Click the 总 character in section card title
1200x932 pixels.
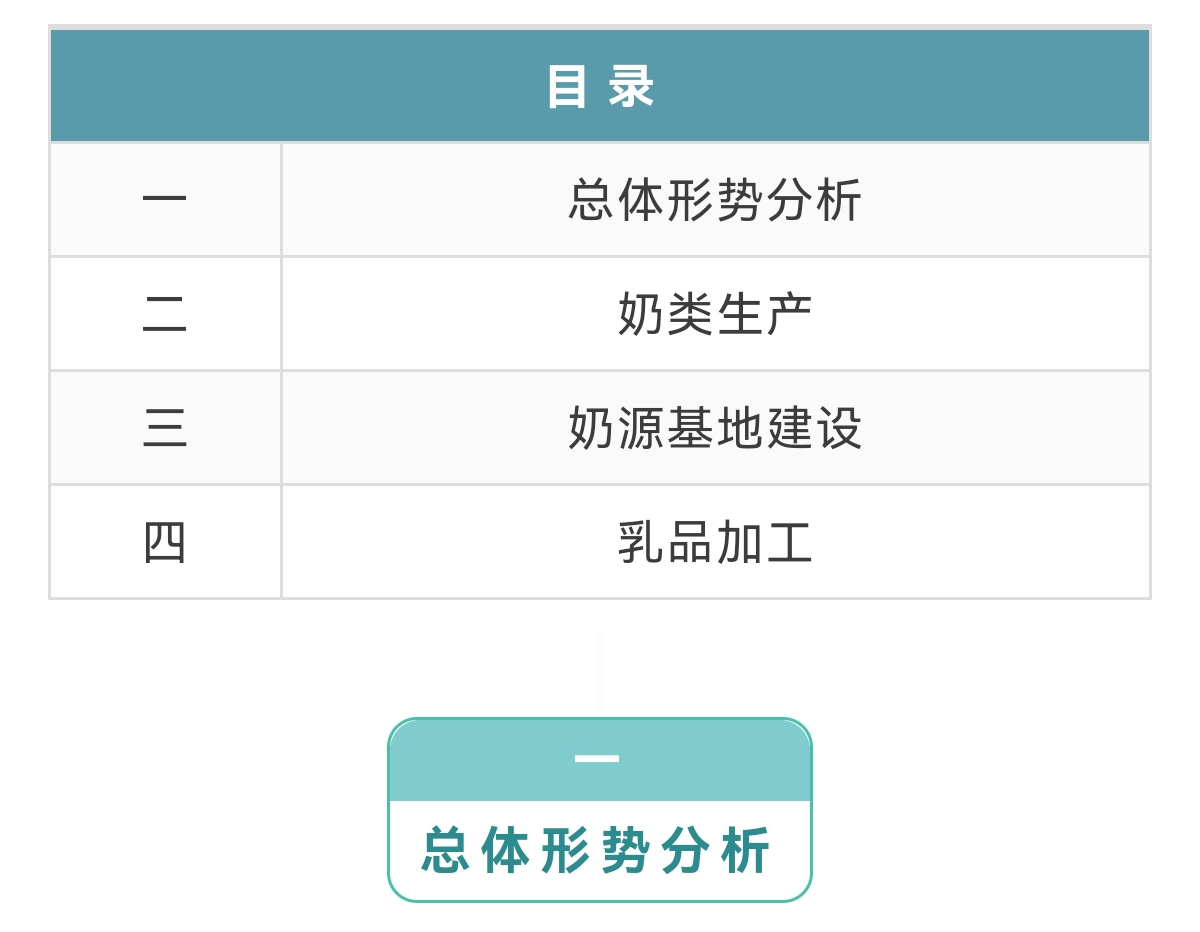447,851
